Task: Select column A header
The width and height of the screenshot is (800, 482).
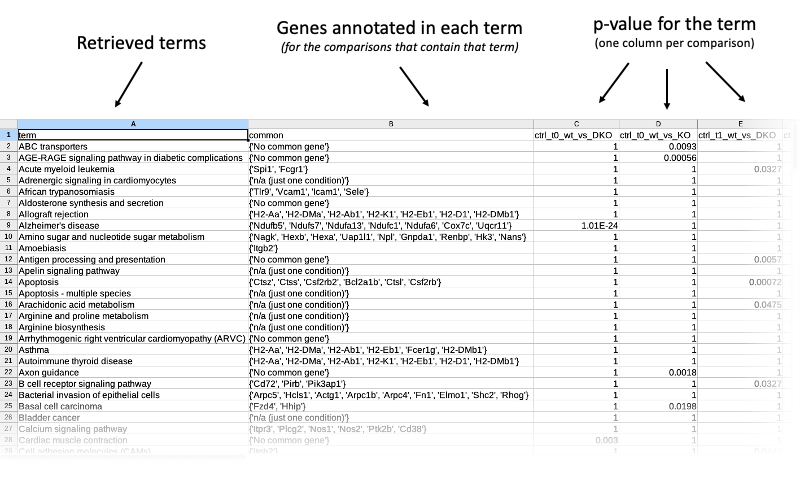Action: point(132,123)
